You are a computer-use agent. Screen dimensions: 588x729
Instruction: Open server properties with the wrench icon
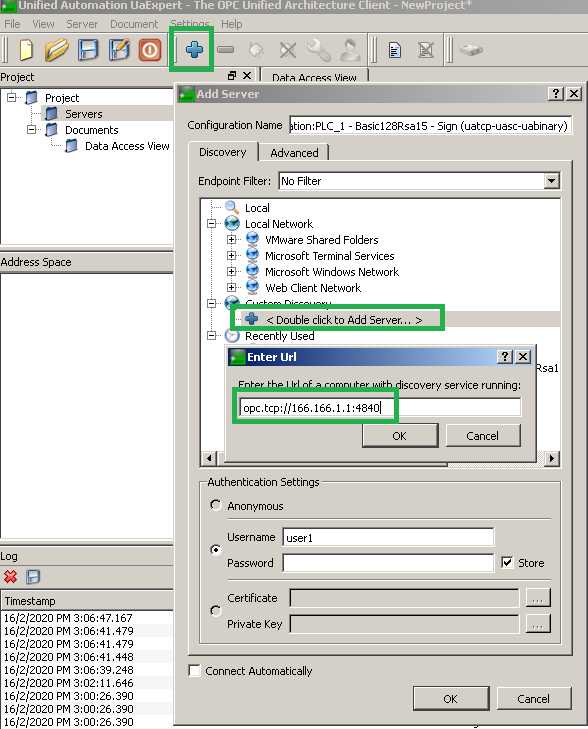point(319,50)
